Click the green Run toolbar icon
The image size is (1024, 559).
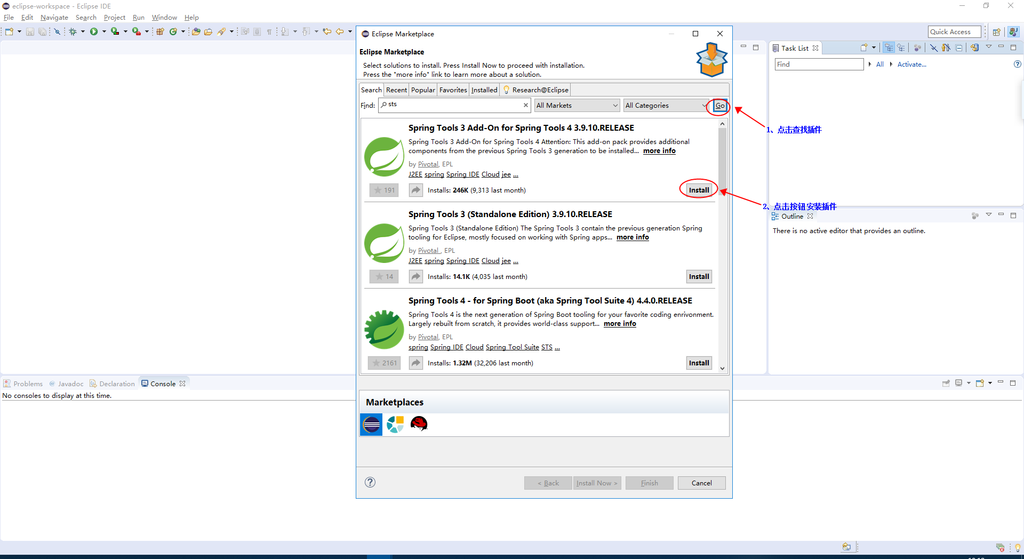(93, 32)
